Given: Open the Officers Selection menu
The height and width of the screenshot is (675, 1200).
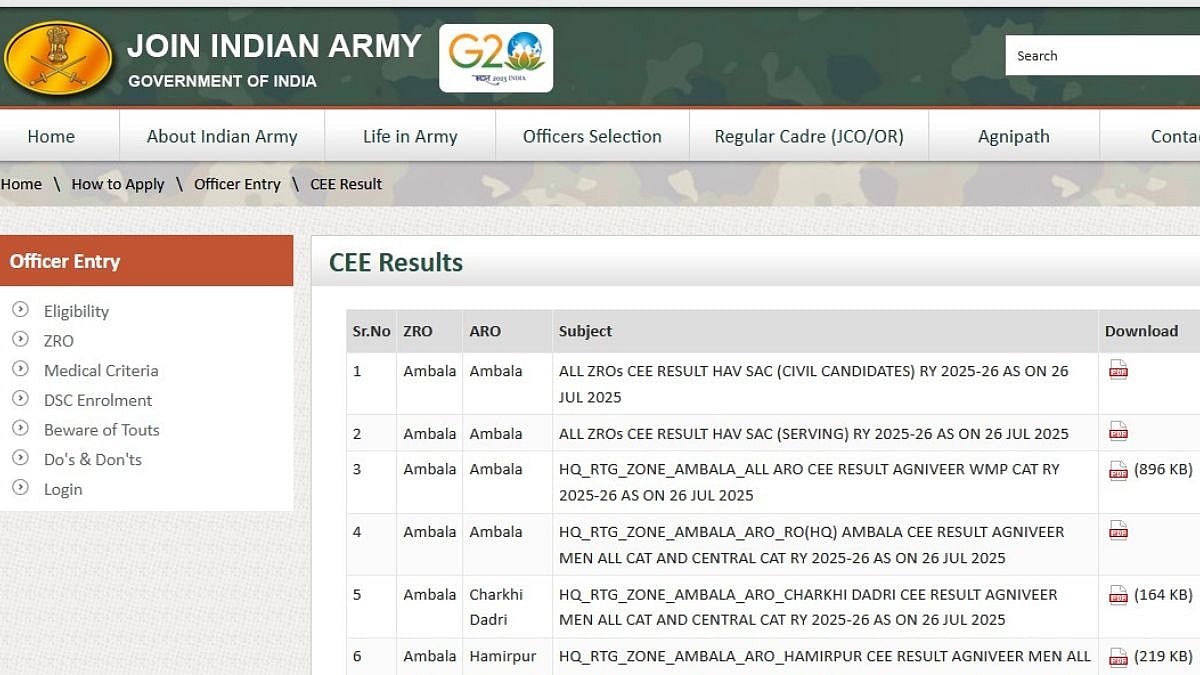Looking at the screenshot, I should pos(592,136).
